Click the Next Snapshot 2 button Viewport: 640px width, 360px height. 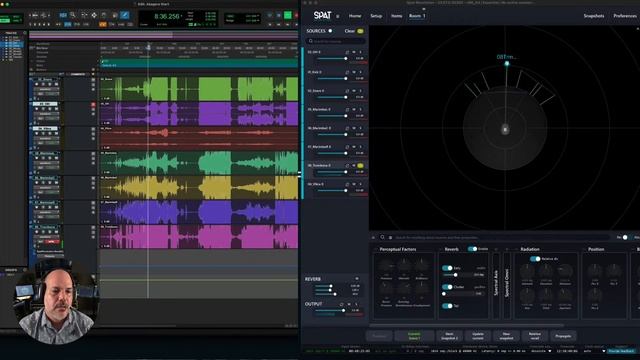(449, 336)
